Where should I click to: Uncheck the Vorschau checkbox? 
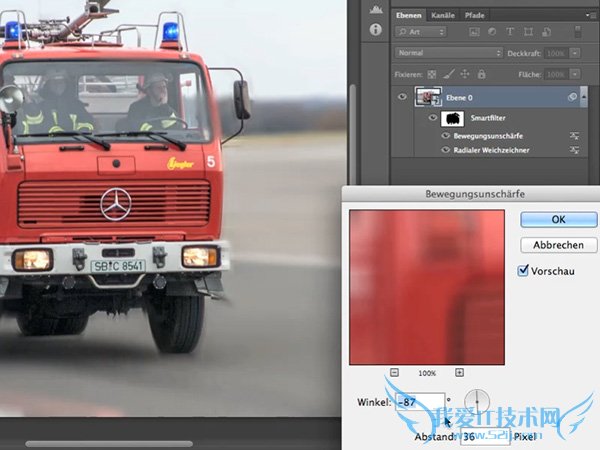pyautogui.click(x=523, y=271)
